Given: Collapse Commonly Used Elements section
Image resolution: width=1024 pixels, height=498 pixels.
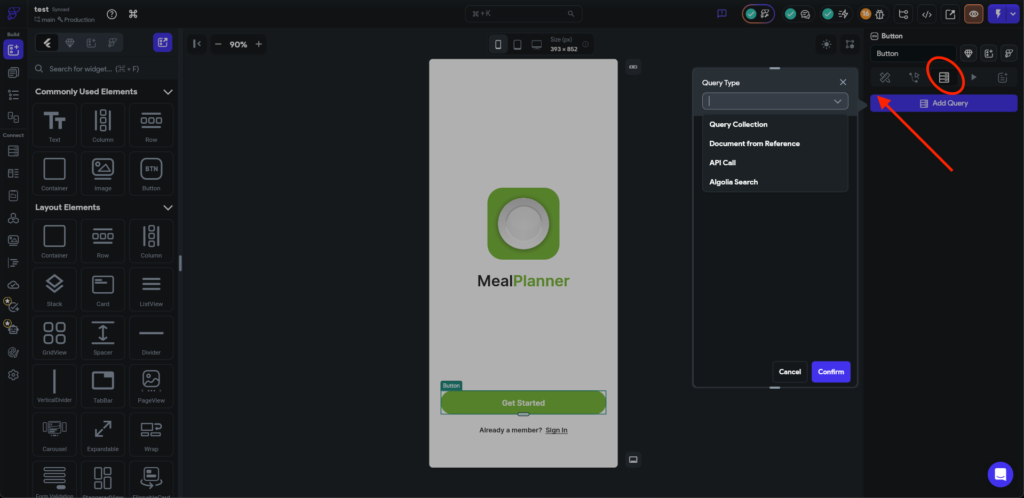Looking at the screenshot, I should tap(168, 92).
